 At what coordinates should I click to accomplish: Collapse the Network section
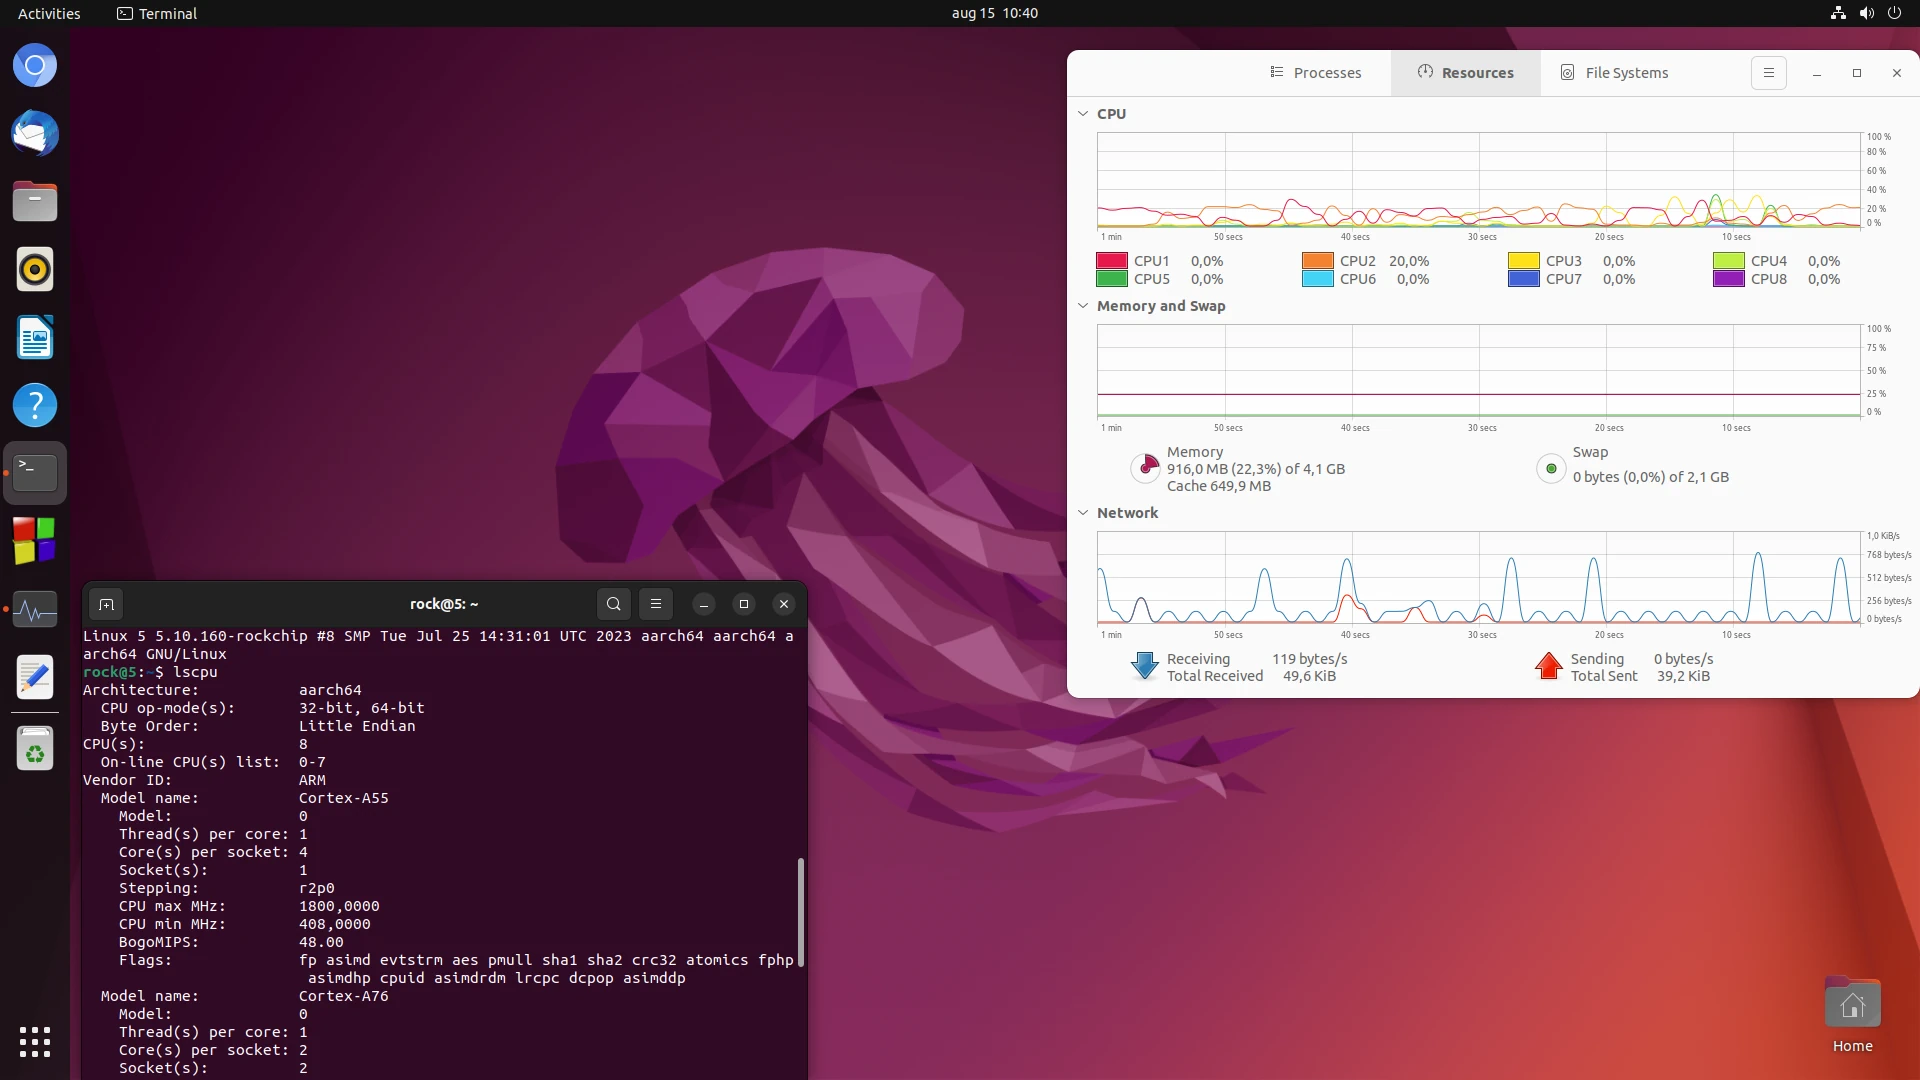tap(1083, 513)
